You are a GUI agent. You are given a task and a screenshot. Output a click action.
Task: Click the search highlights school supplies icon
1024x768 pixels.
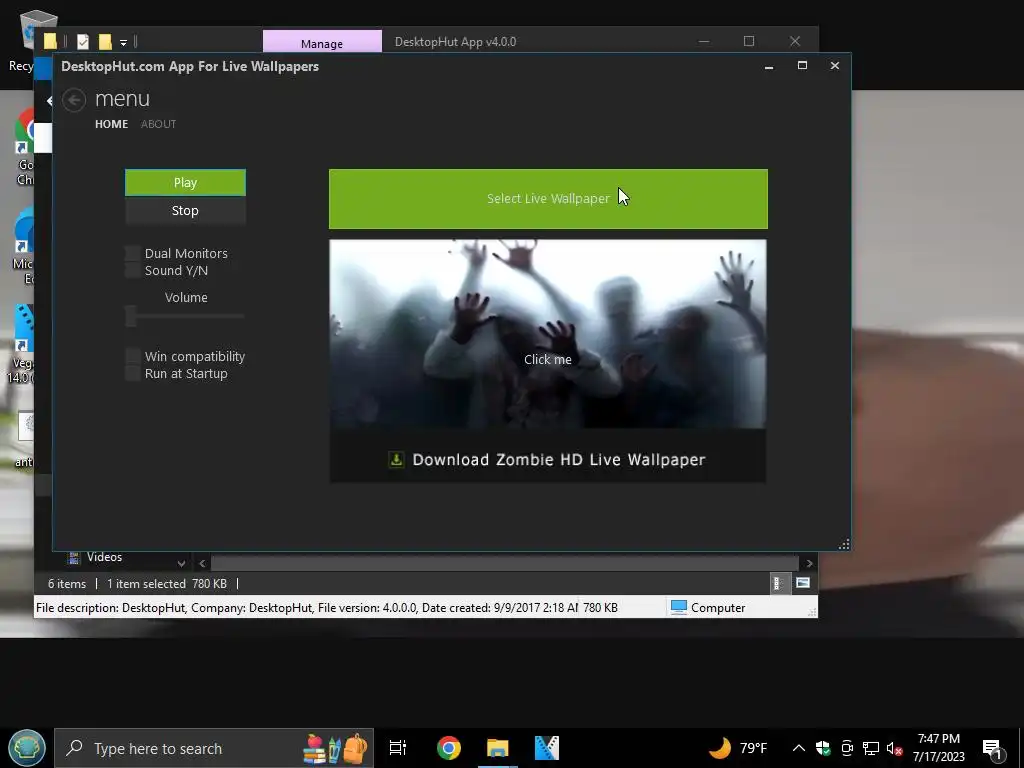pos(336,748)
